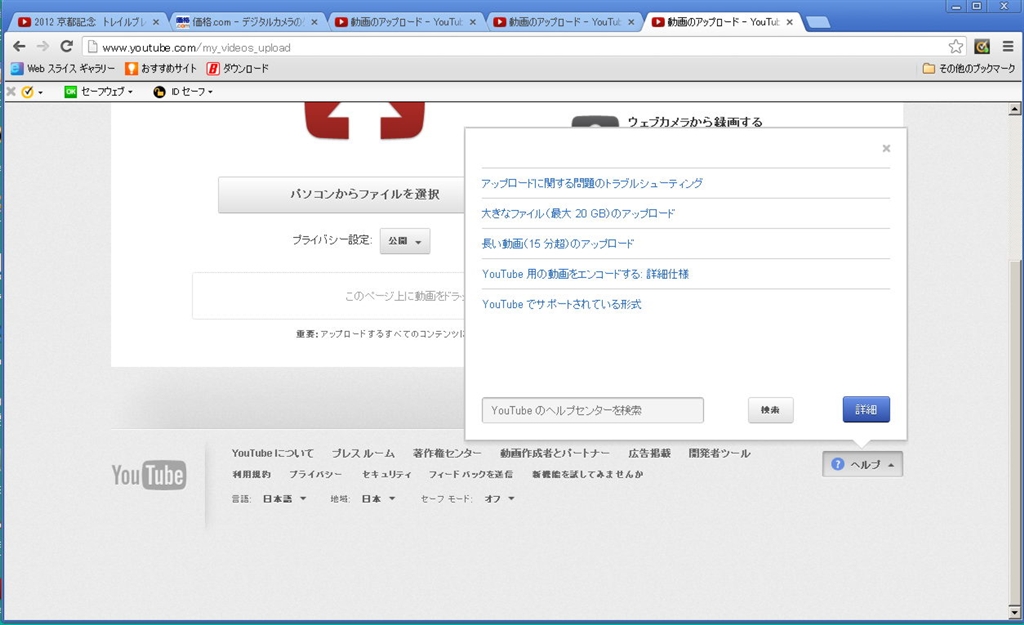
Task: Click the blue question mark help icon
Action: coord(837,464)
